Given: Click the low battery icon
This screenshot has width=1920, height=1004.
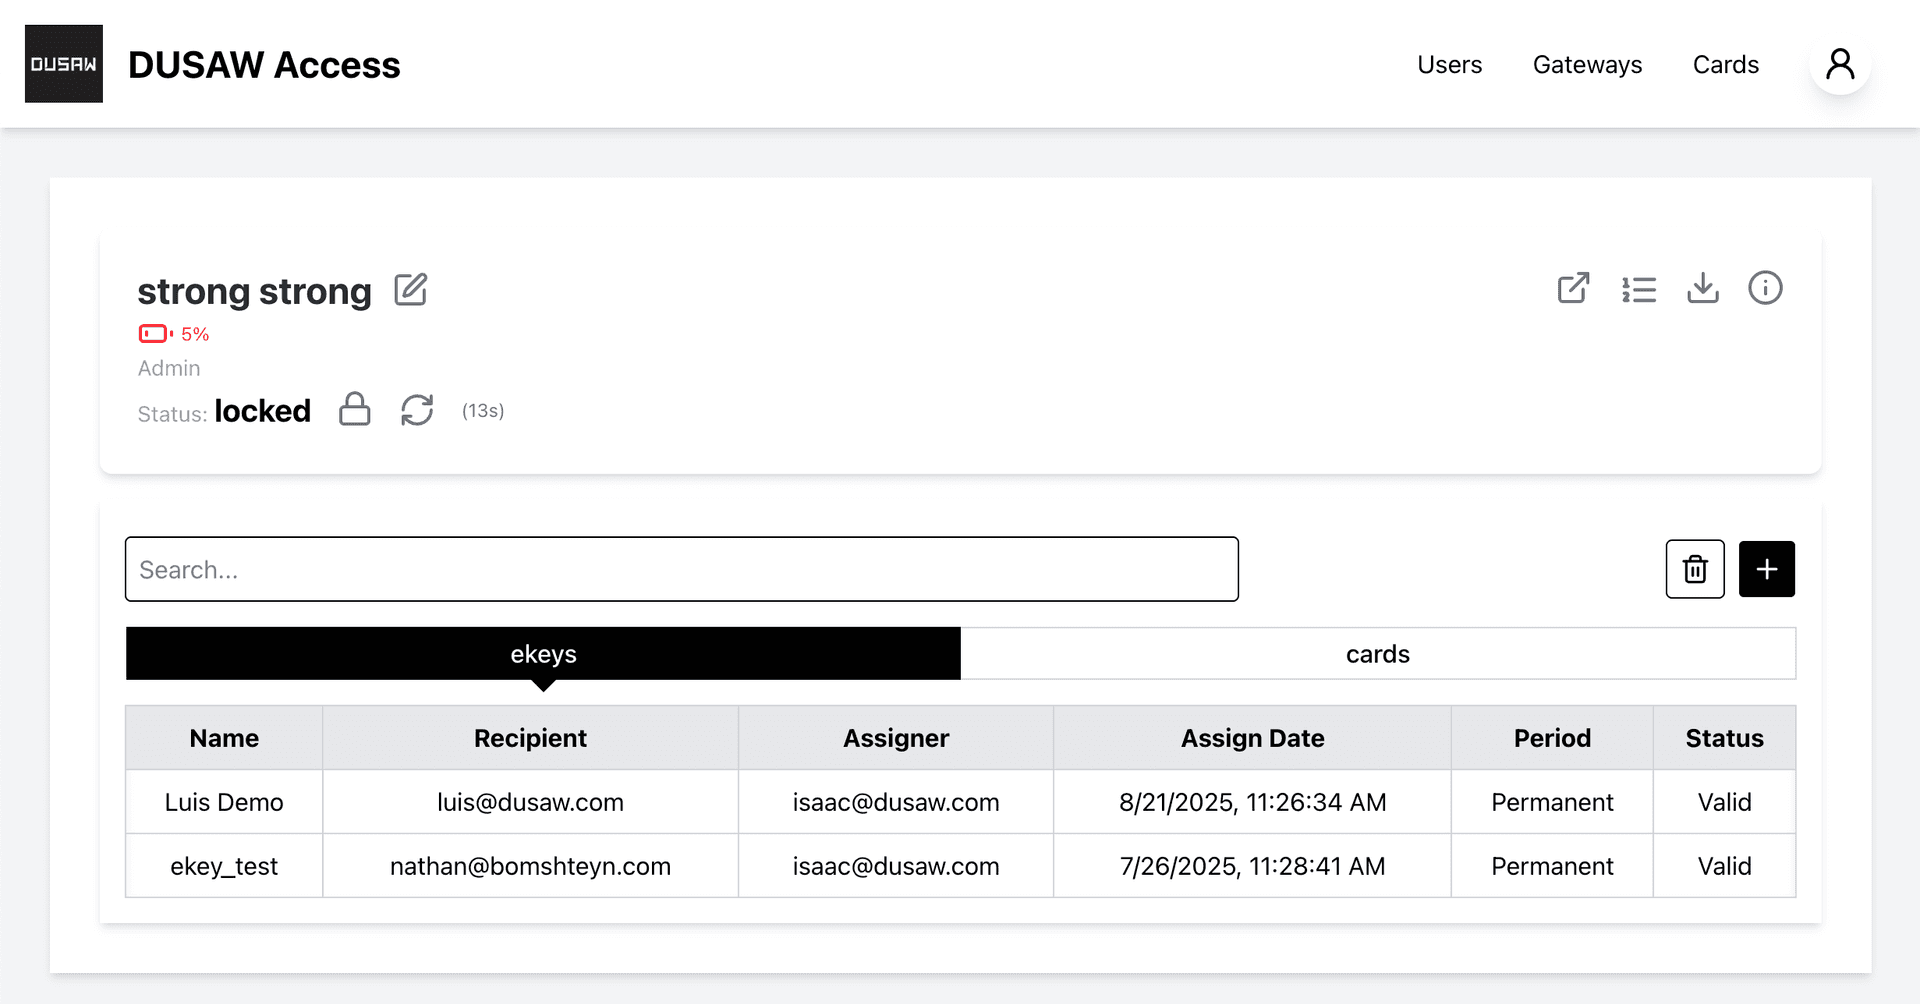Looking at the screenshot, I should 155,333.
